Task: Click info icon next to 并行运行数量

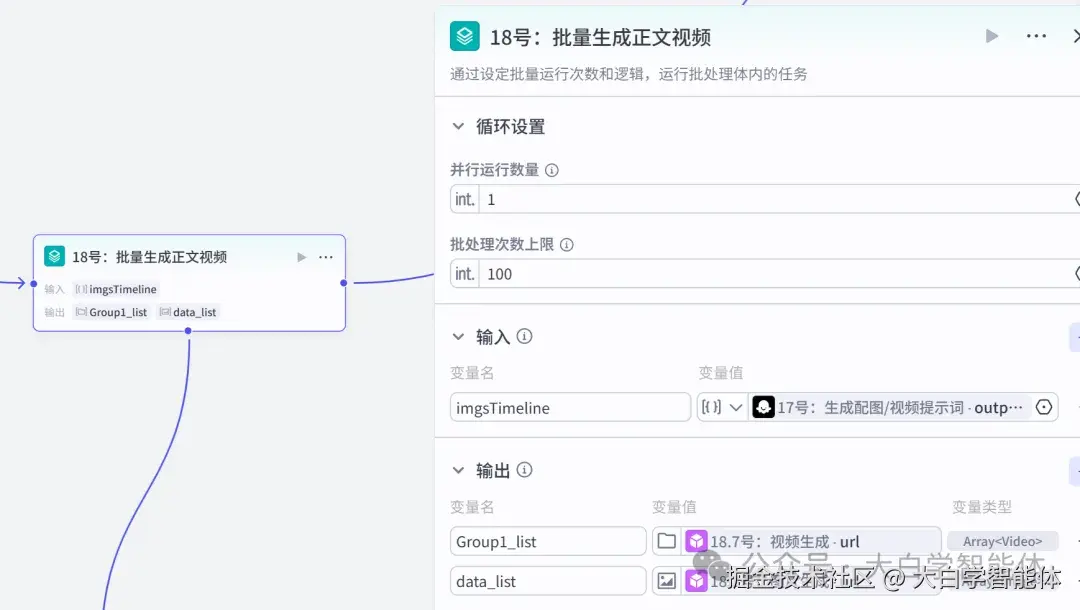Action: [x=551, y=170]
